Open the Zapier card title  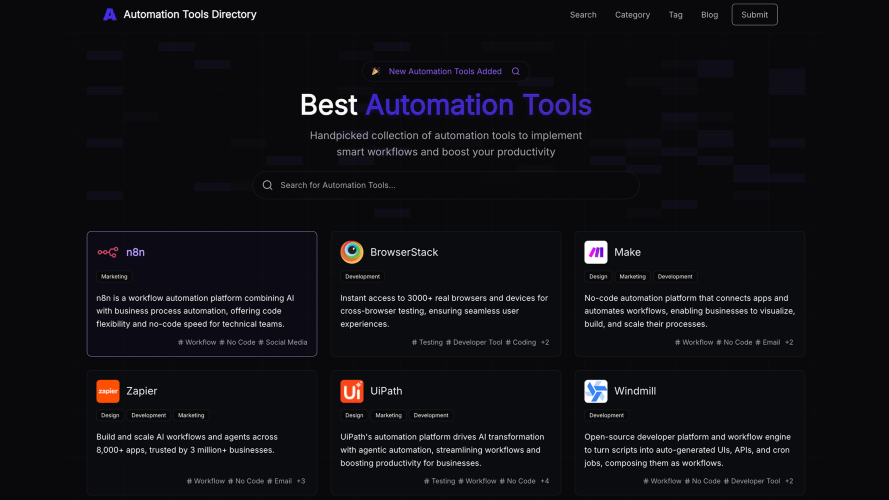(142, 391)
